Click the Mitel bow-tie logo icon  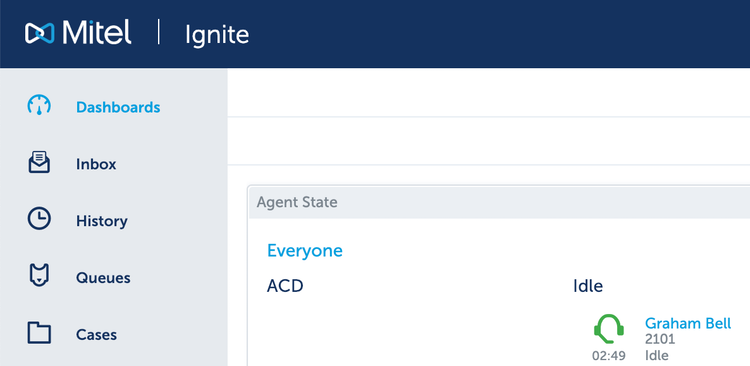[39, 33]
